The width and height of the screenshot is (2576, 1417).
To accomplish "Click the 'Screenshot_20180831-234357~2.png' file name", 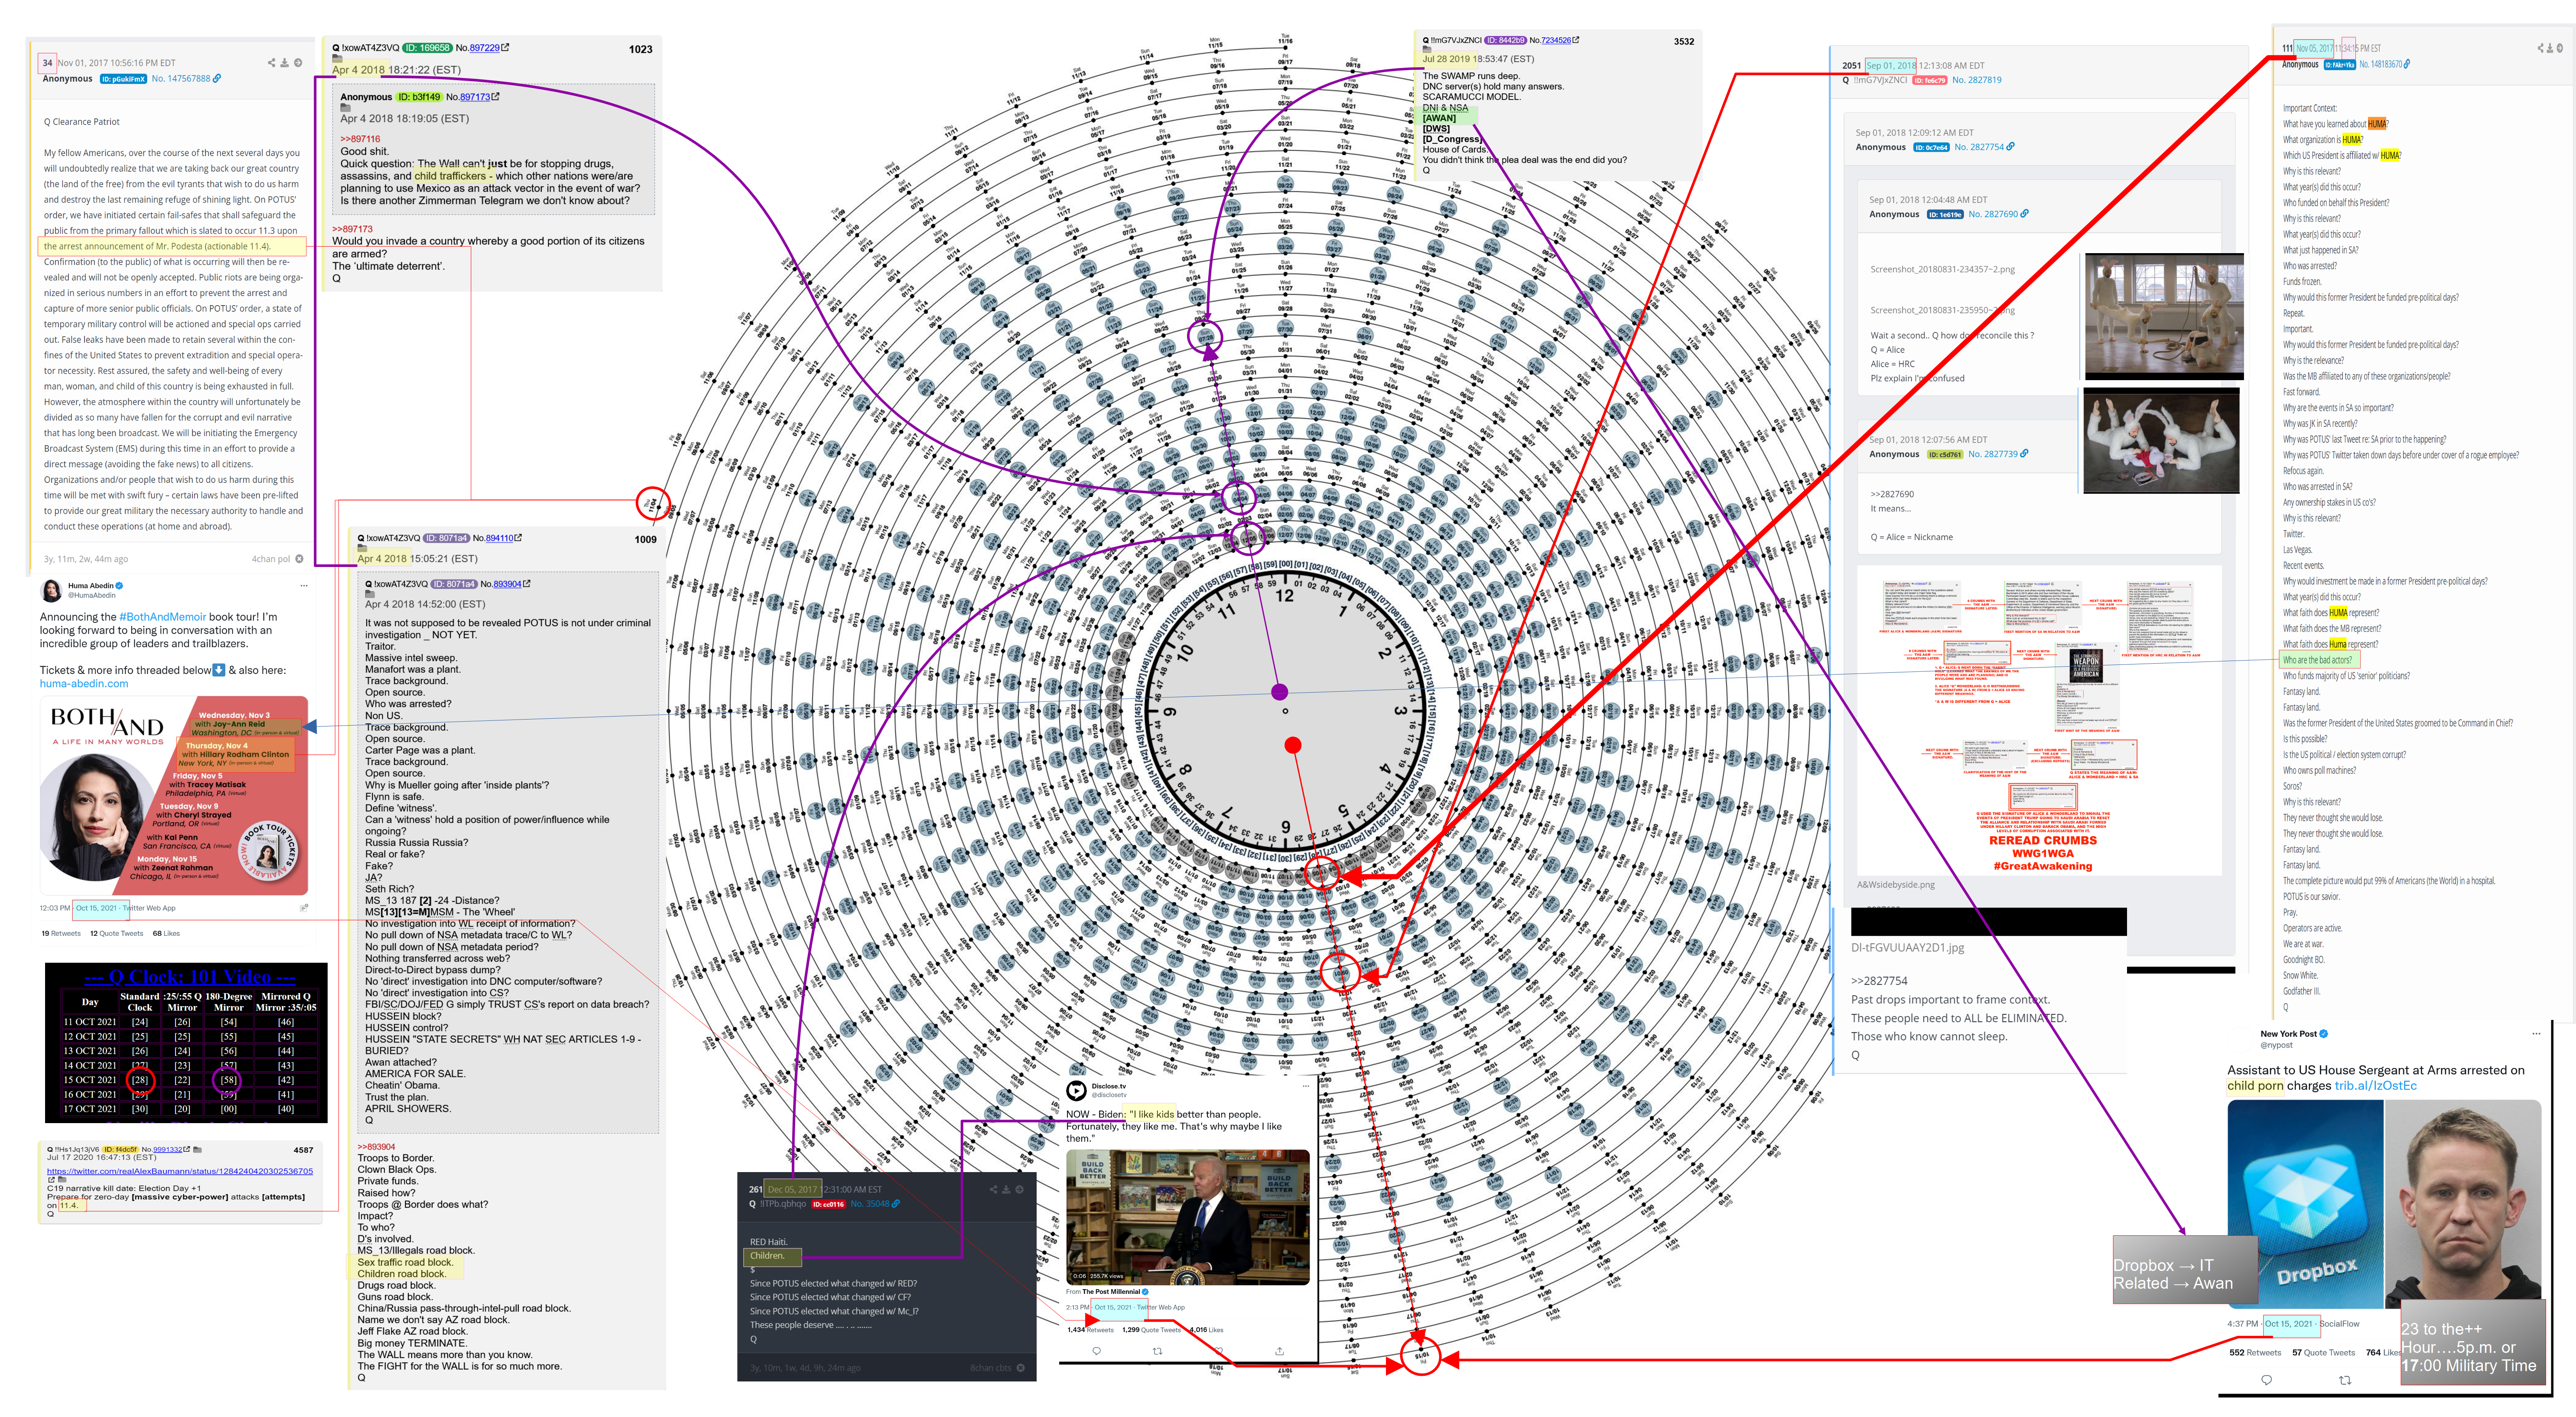I will pyautogui.click(x=1942, y=269).
